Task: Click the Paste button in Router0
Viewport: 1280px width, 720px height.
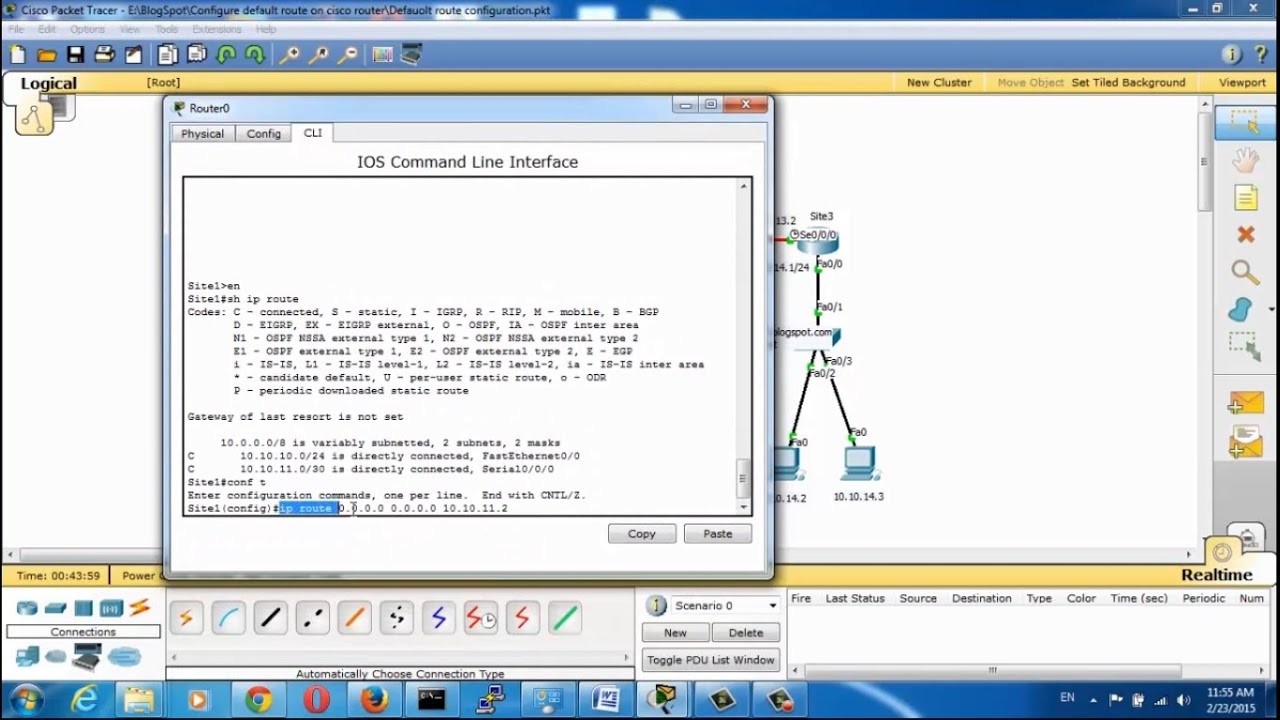Action: 718,534
